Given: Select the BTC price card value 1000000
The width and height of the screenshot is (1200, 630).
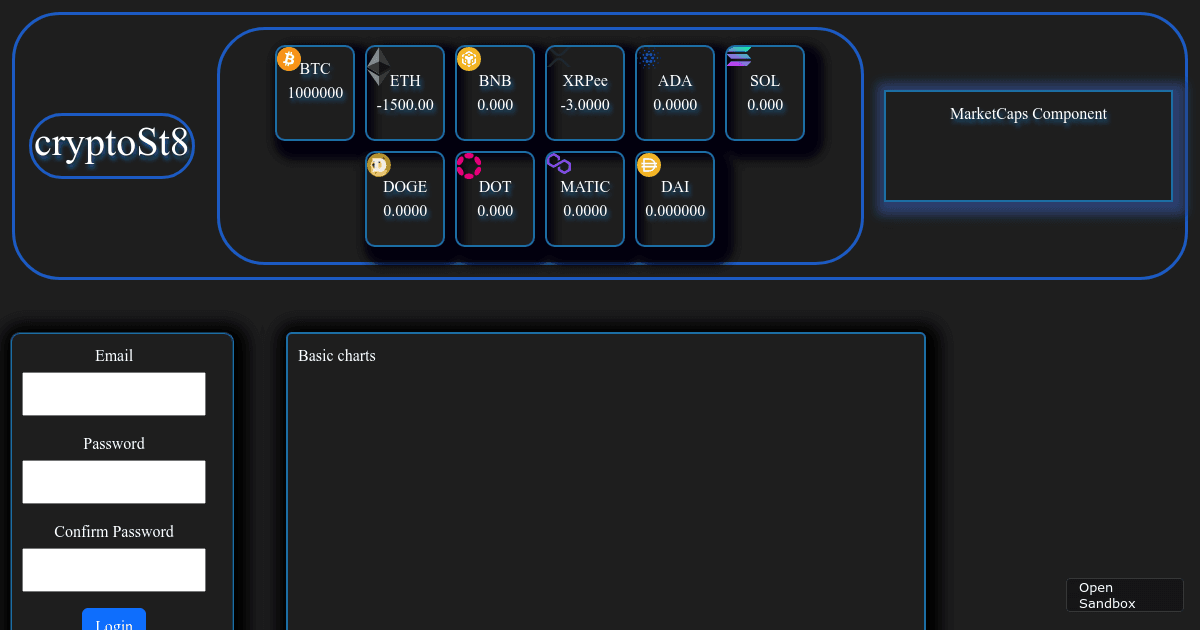Looking at the screenshot, I should (315, 93).
